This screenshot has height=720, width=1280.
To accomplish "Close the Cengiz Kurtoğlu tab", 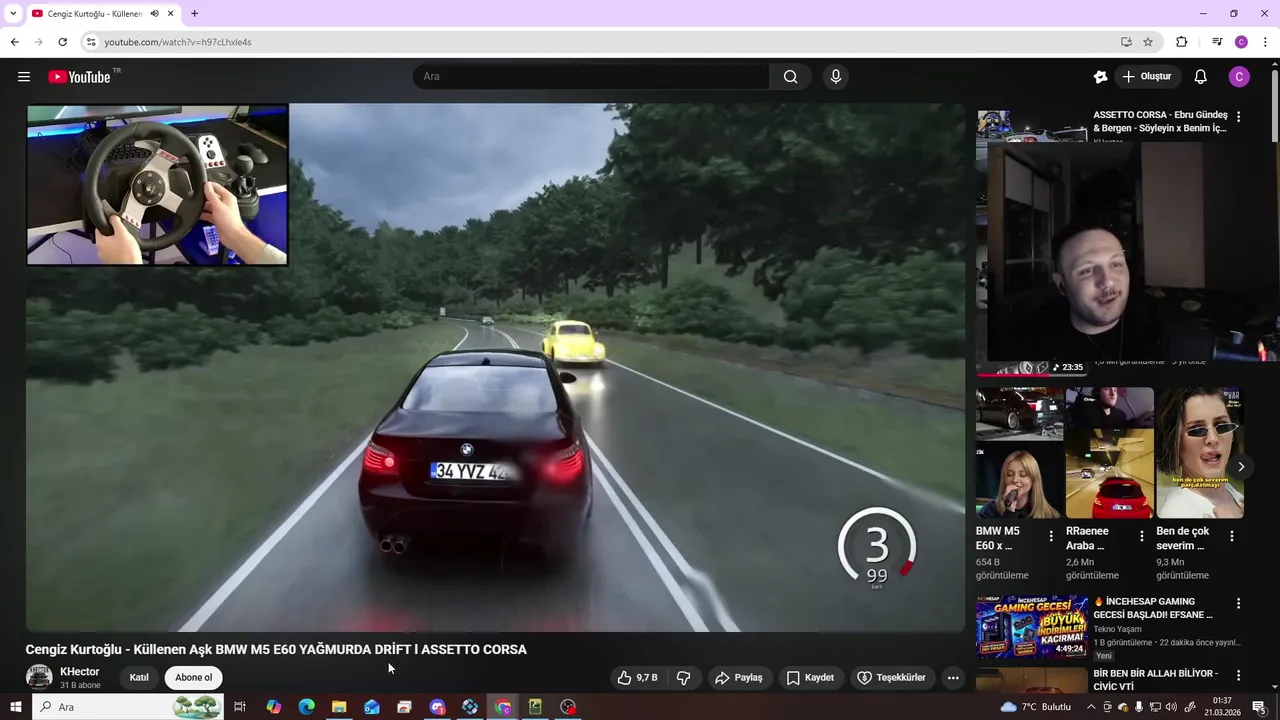I will click(171, 14).
